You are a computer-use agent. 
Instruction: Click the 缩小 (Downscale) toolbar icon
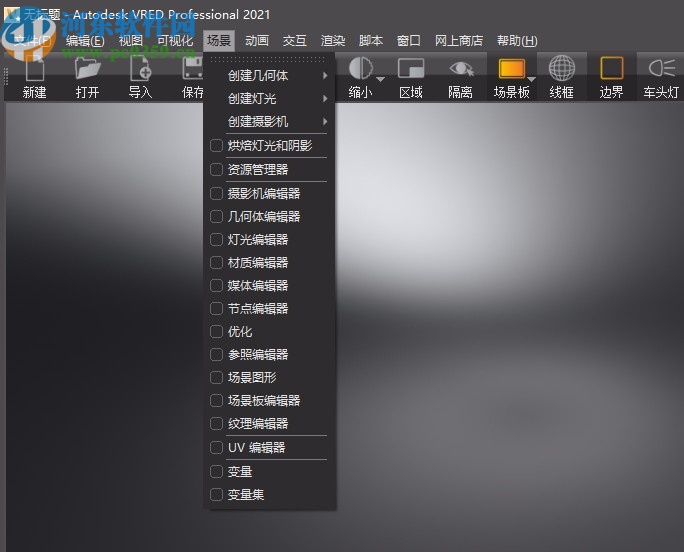pos(361,68)
